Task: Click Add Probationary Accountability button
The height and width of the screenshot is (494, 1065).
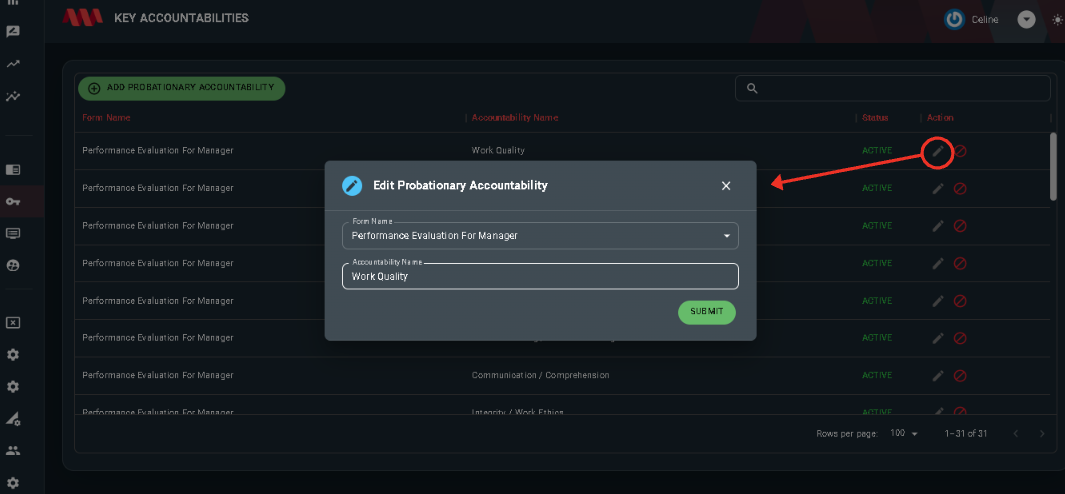Action: pos(181,88)
